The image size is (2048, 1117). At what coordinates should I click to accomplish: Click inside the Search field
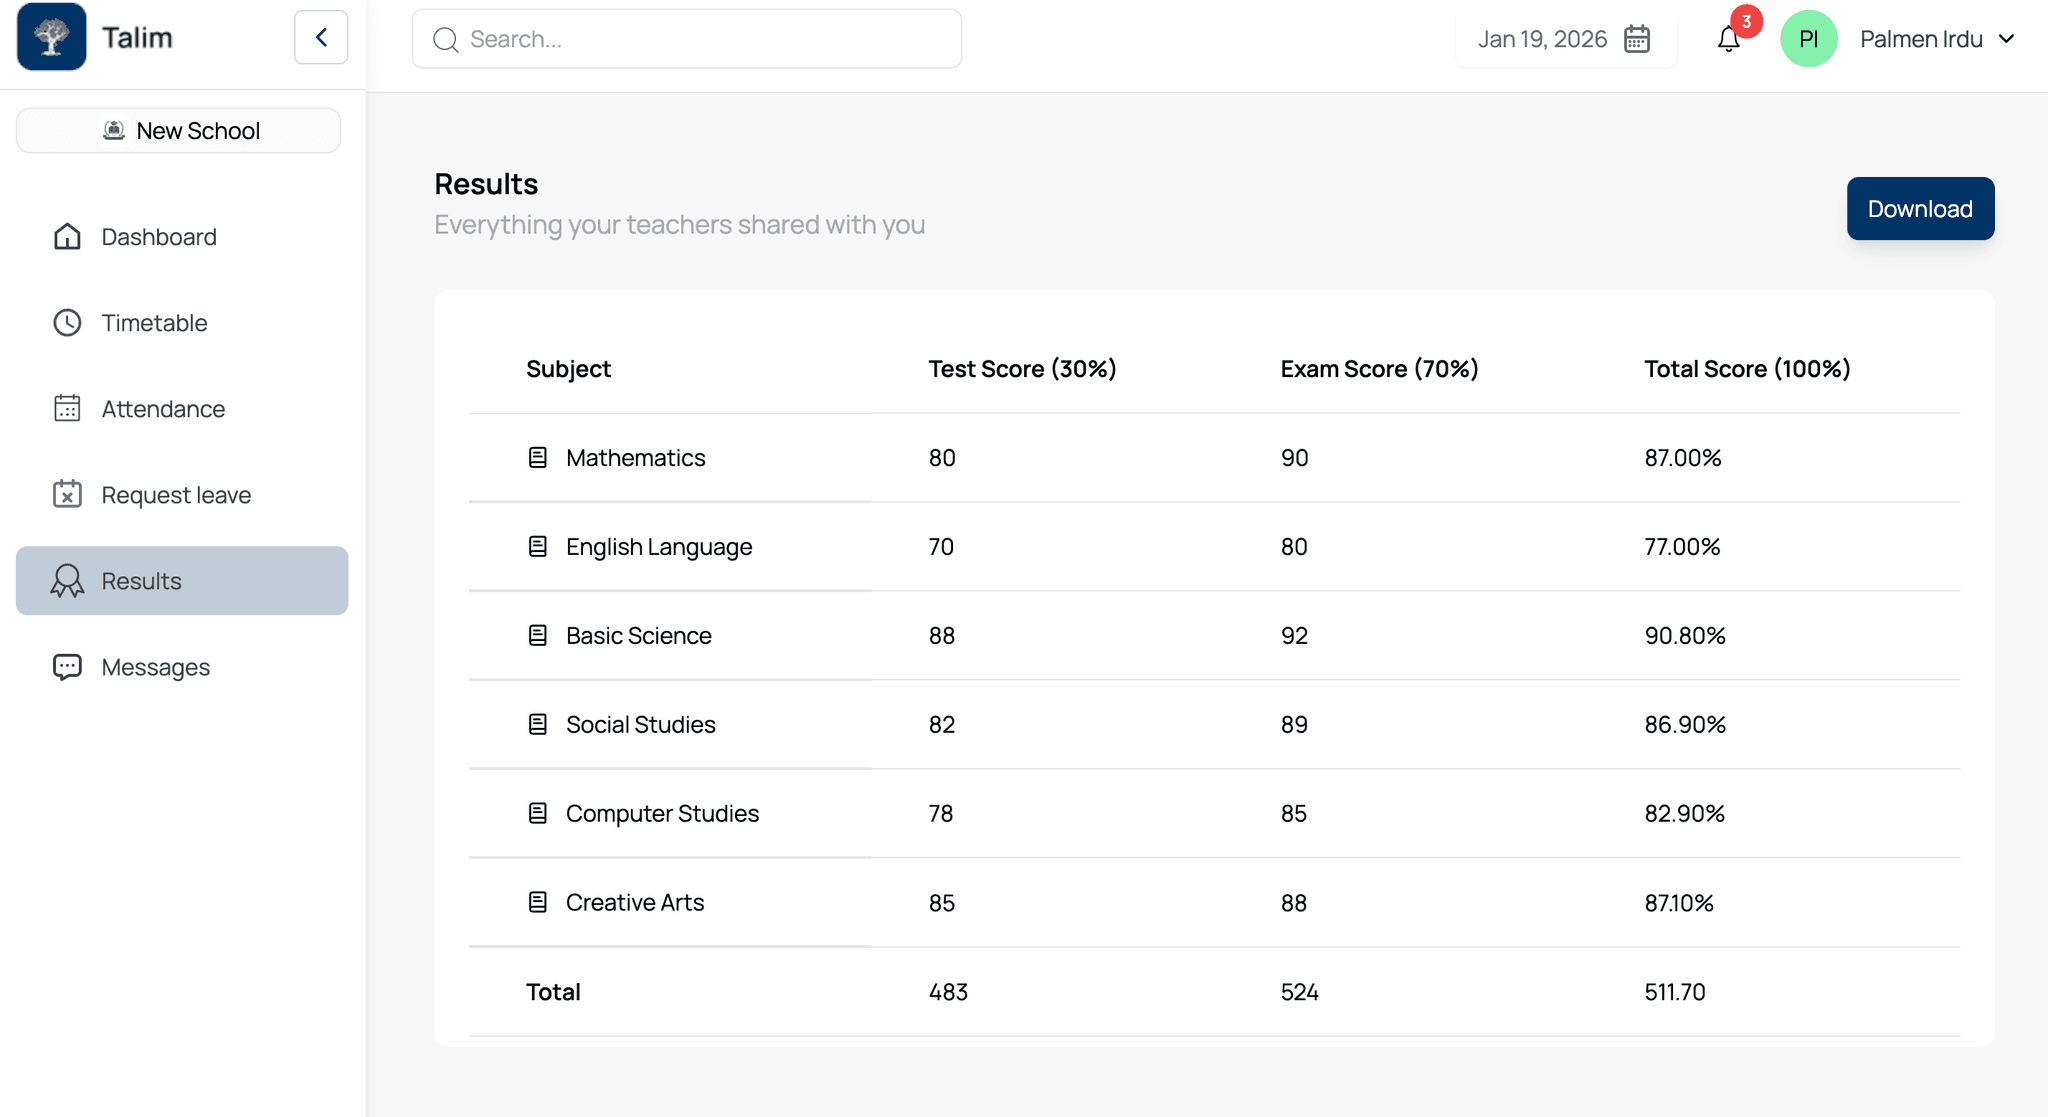686,39
